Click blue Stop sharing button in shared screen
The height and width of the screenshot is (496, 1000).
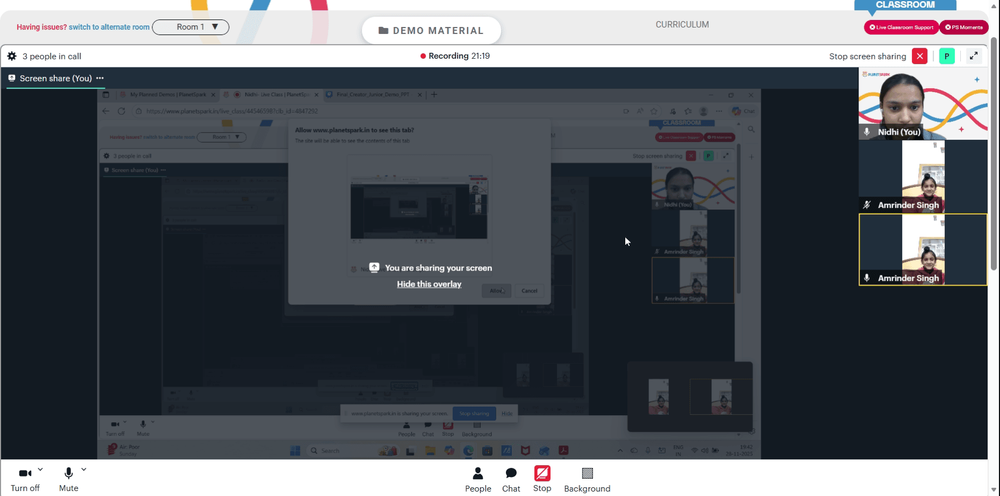click(474, 413)
